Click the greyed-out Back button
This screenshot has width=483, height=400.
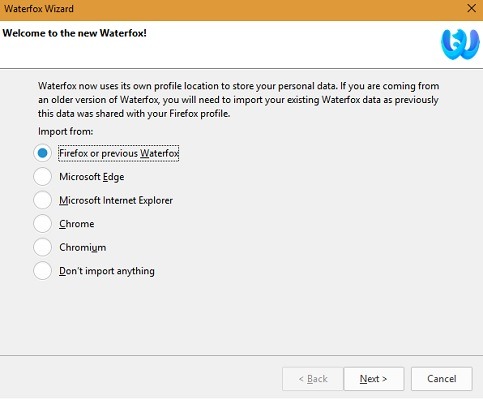point(312,379)
